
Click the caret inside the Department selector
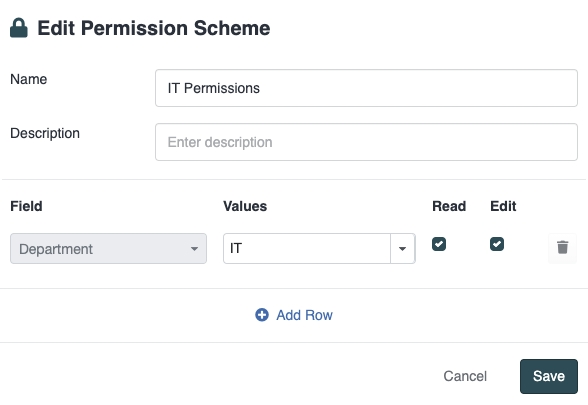pos(194,249)
